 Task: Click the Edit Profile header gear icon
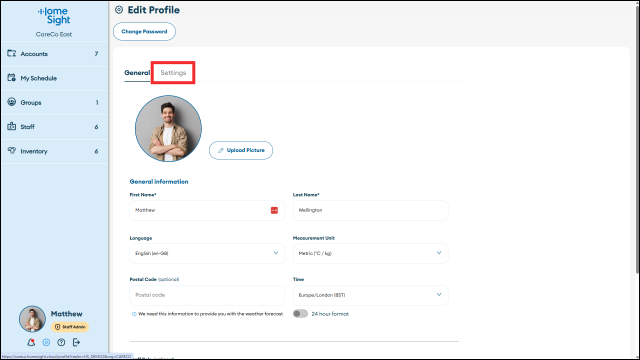[x=119, y=10]
